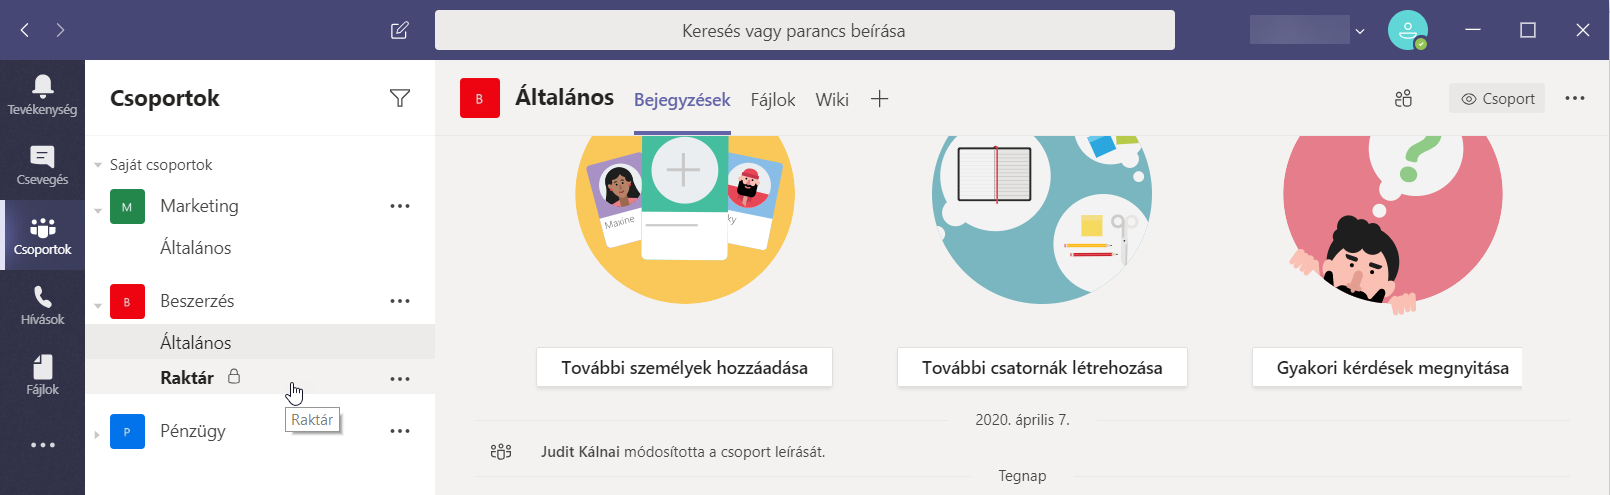Open more options for the Beszerzés team
This screenshot has width=1610, height=495.
tap(400, 301)
